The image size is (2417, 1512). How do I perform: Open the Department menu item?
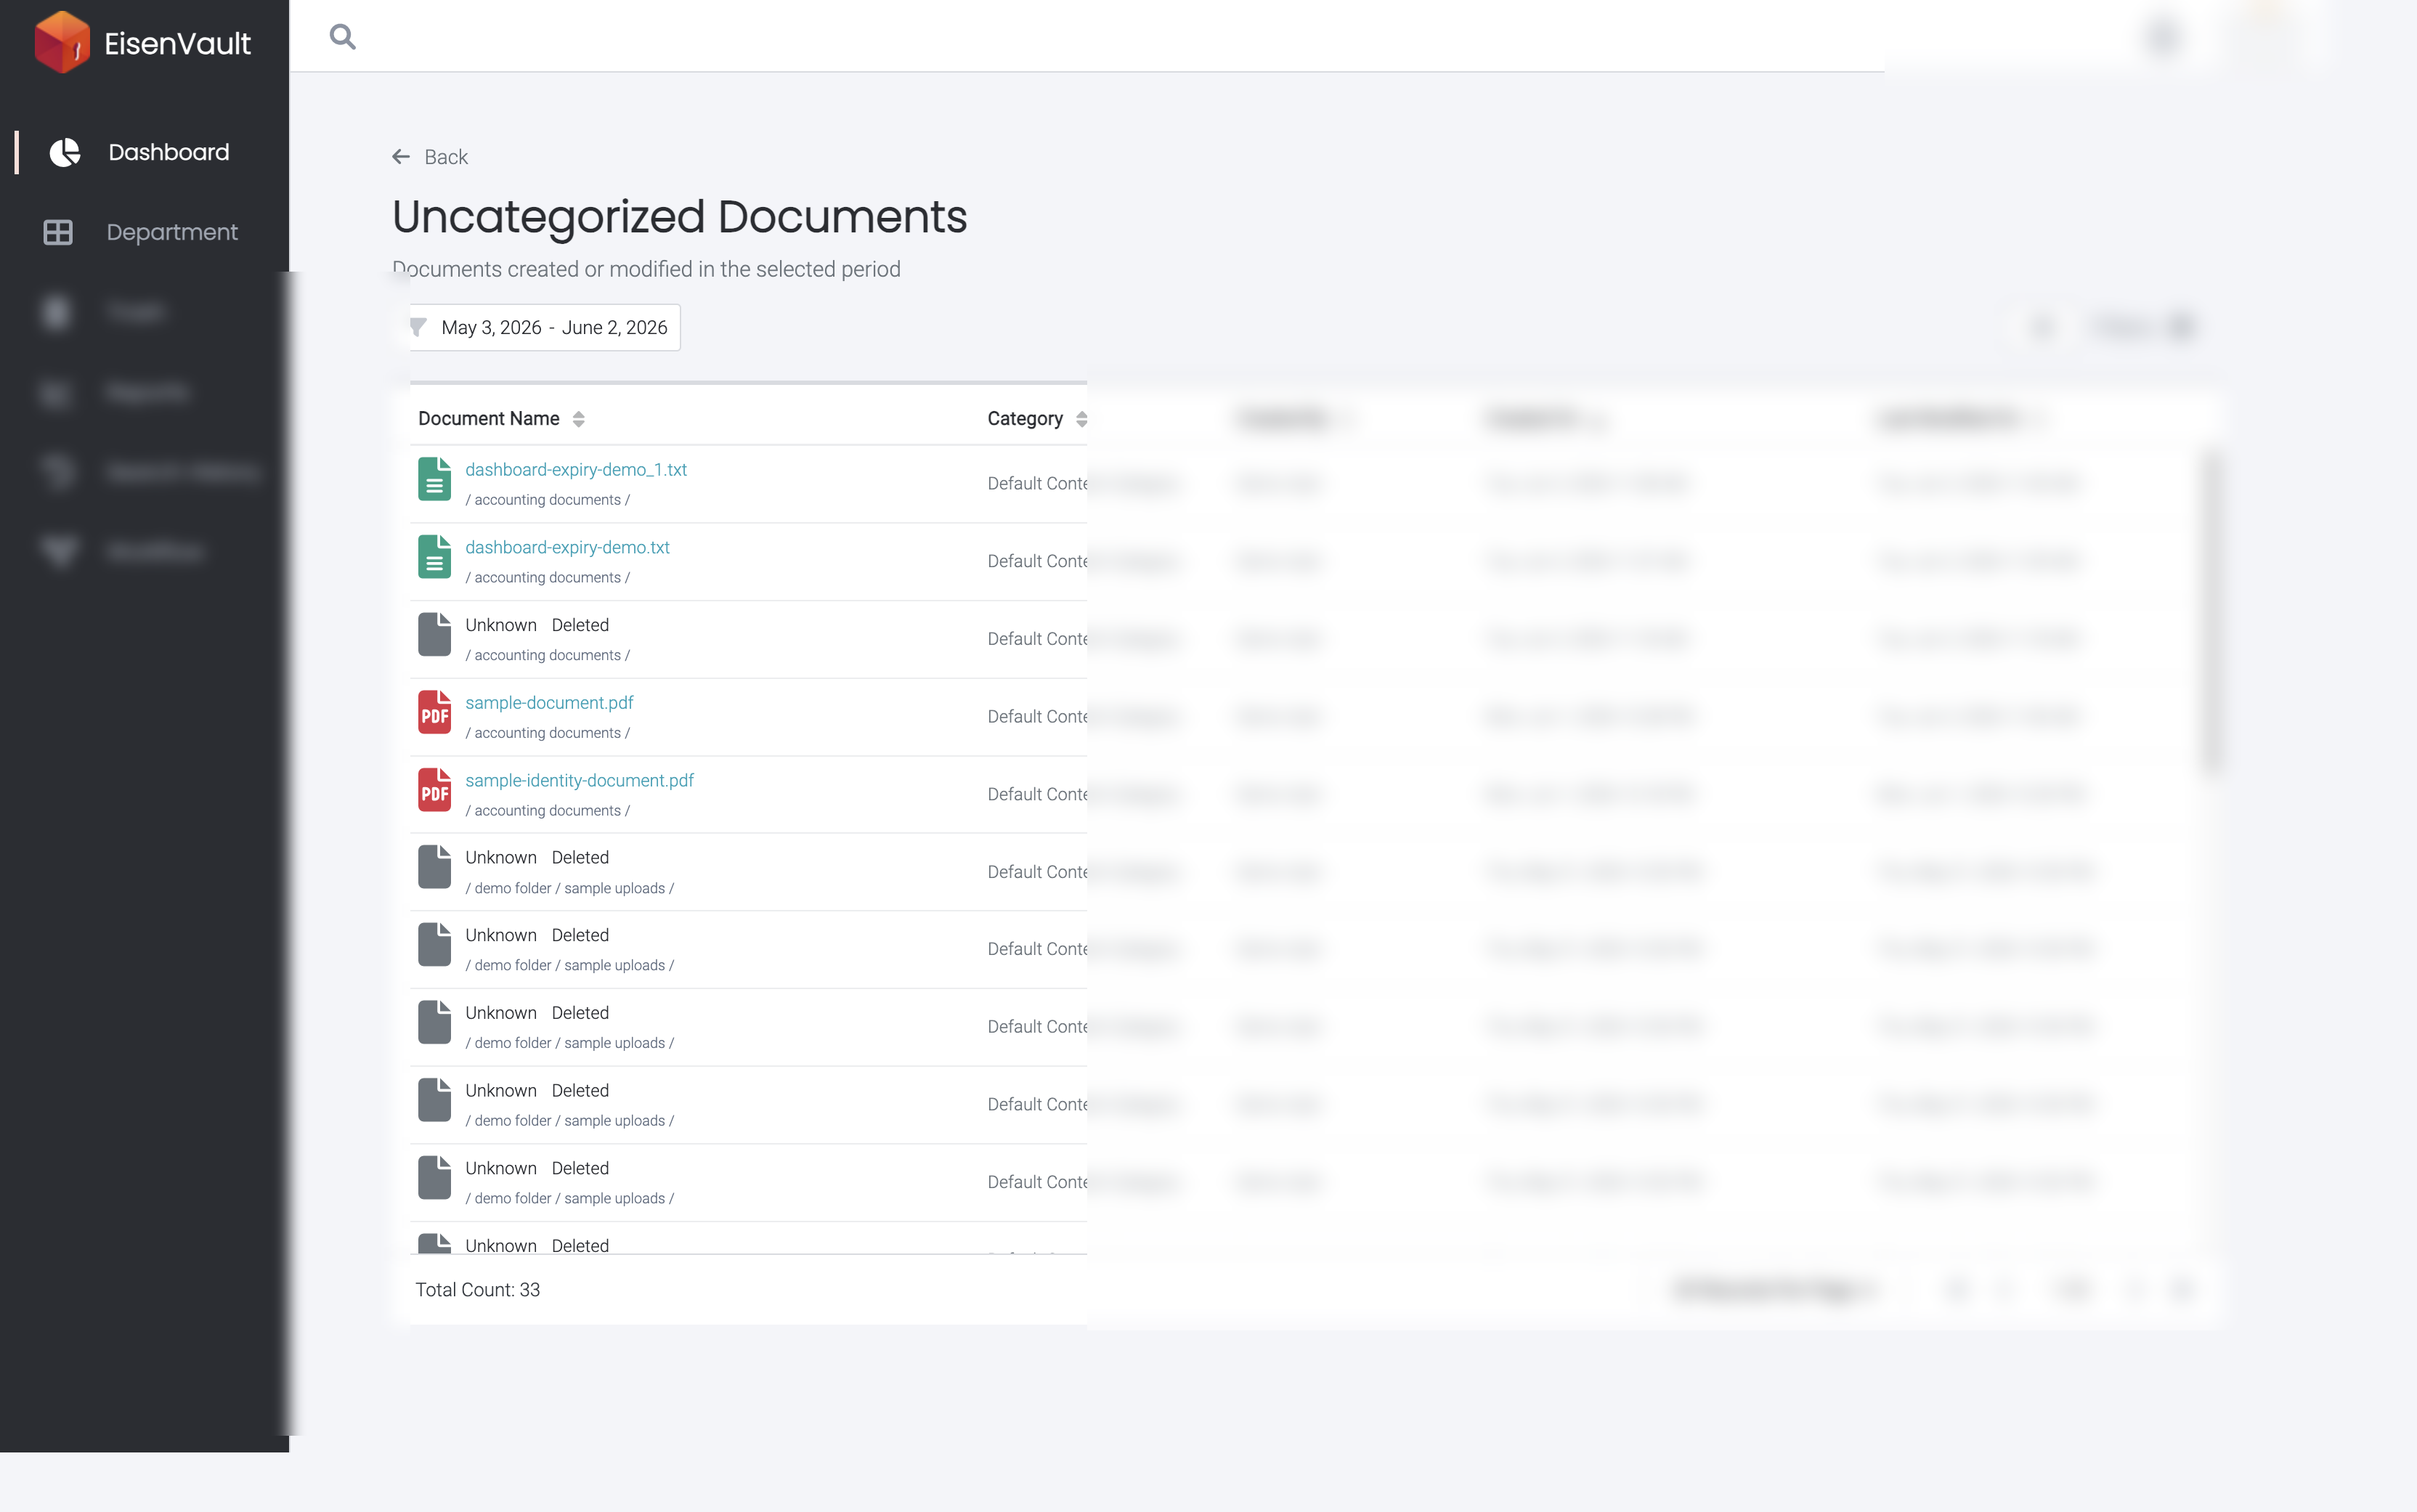pos(172,232)
